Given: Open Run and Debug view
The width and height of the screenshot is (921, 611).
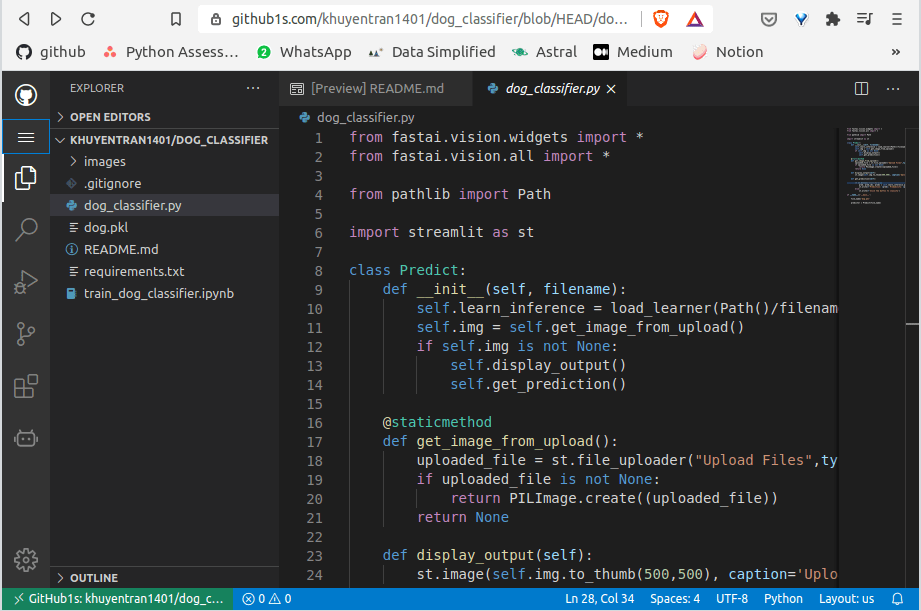Looking at the screenshot, I should [26, 283].
